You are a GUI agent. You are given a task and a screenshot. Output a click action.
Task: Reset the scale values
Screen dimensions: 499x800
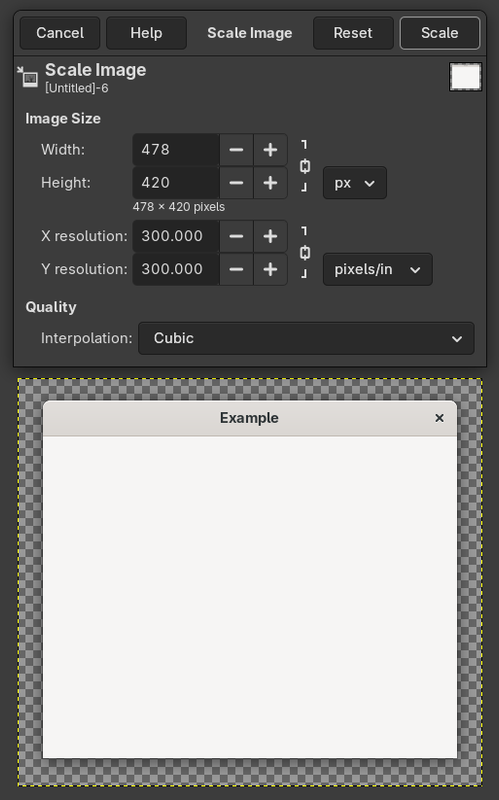click(353, 33)
